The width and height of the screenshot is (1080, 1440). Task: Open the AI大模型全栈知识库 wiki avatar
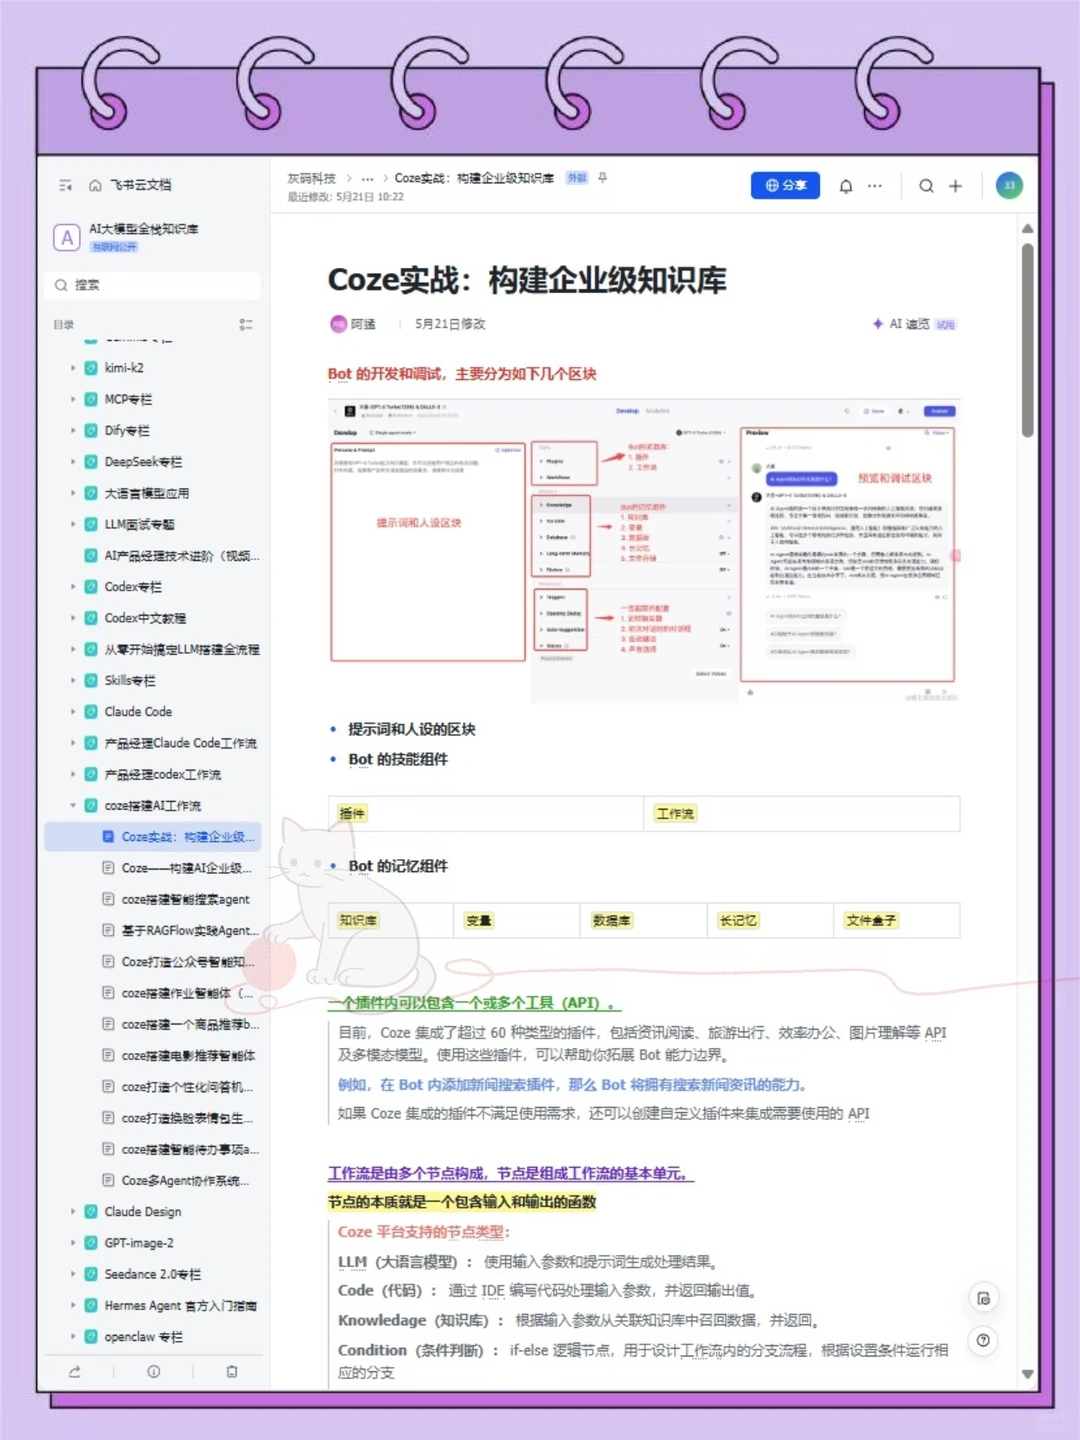pyautogui.click(x=66, y=237)
